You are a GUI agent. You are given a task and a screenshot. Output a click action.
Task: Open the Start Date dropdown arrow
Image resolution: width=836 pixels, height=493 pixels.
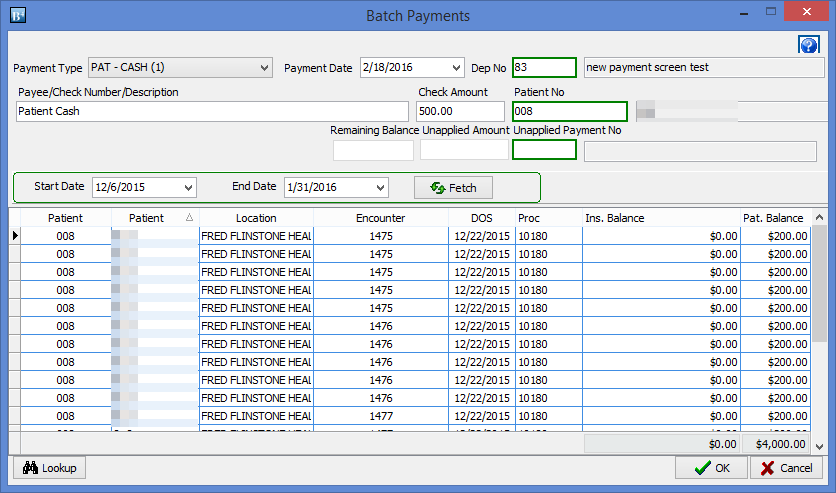click(188, 188)
